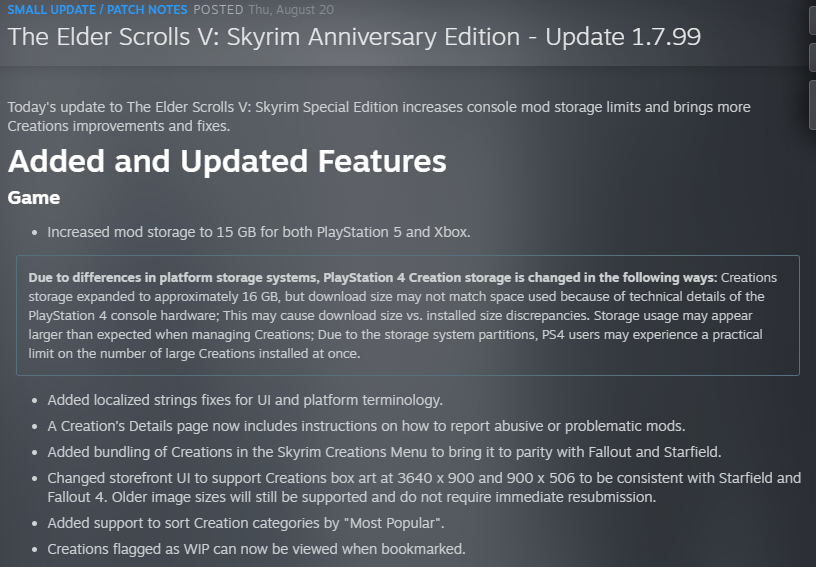Open the SMALL UPDATE / PATCH NOTES category link

[97, 9]
